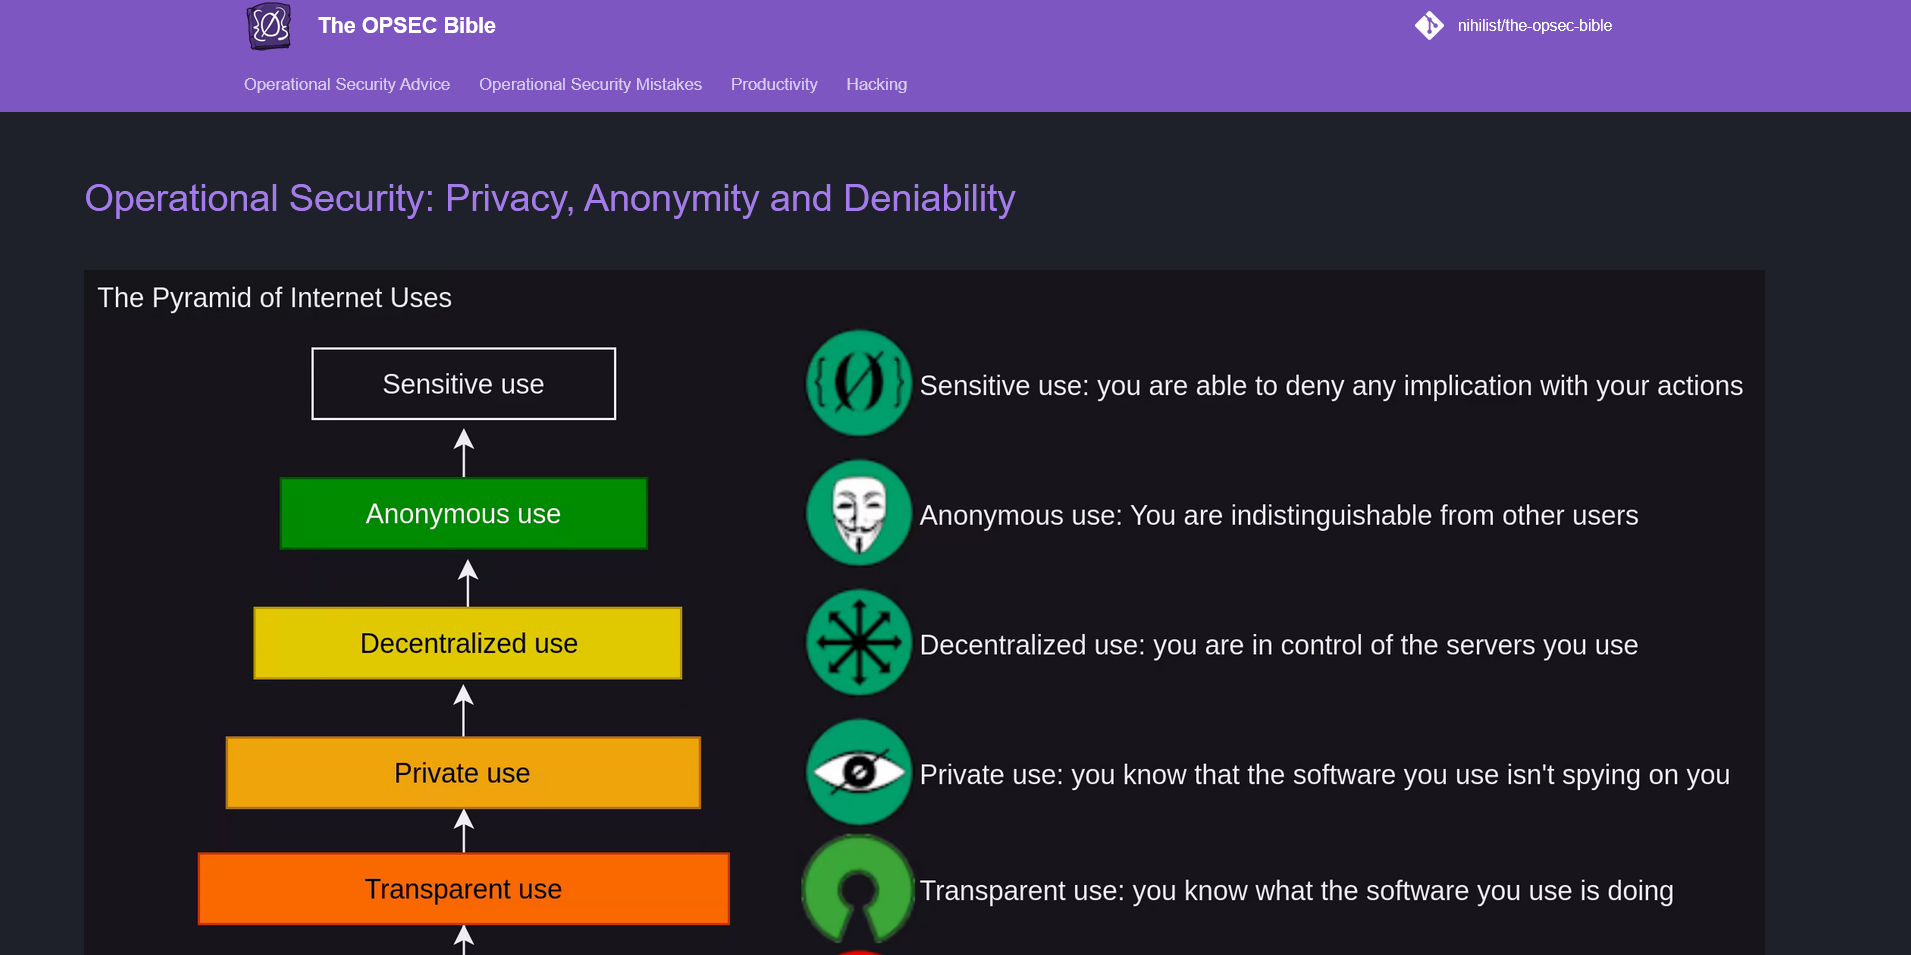Click the green Anonymous use box

coord(463,514)
